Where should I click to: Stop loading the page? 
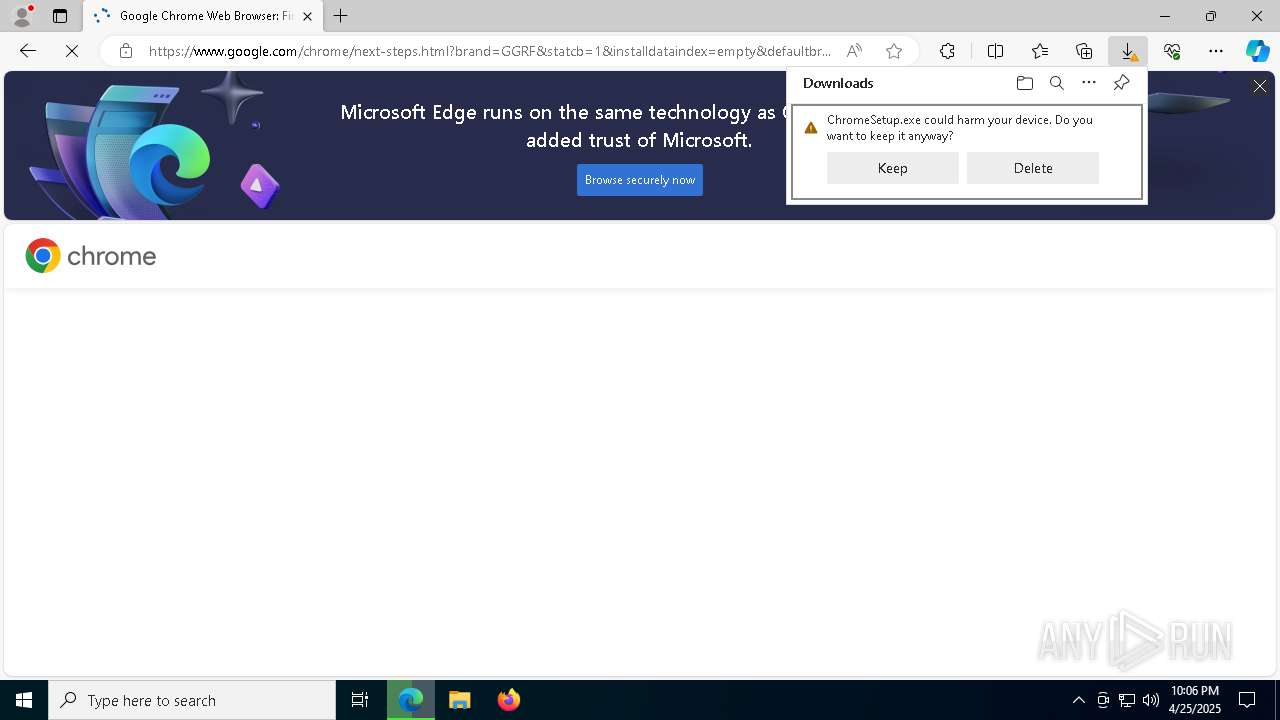(x=72, y=51)
